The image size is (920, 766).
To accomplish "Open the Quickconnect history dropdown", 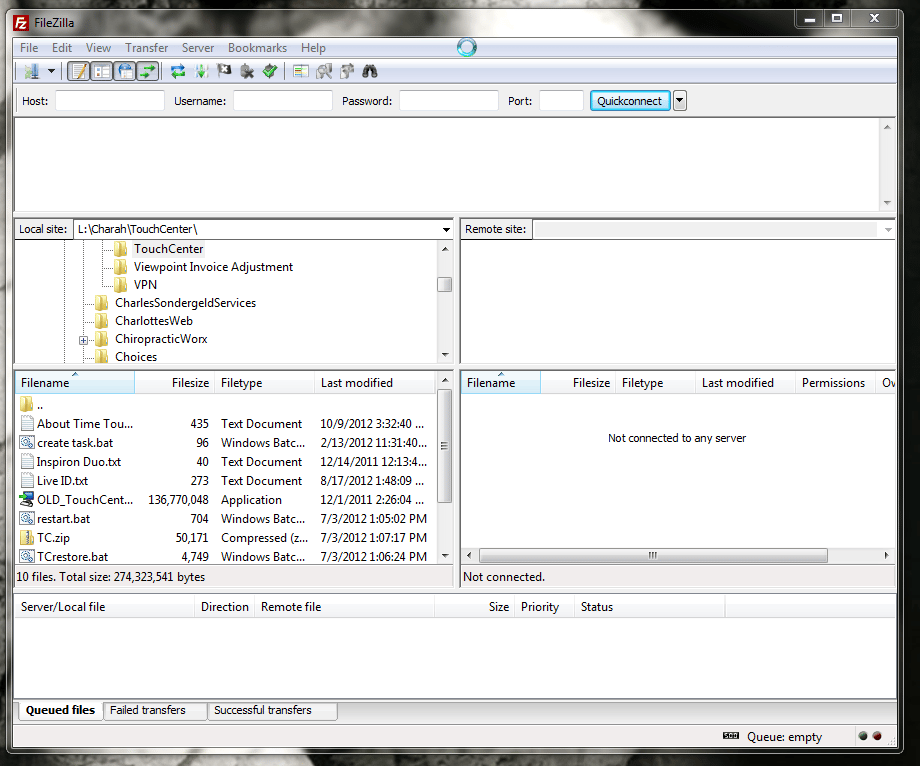I will click(x=679, y=101).
